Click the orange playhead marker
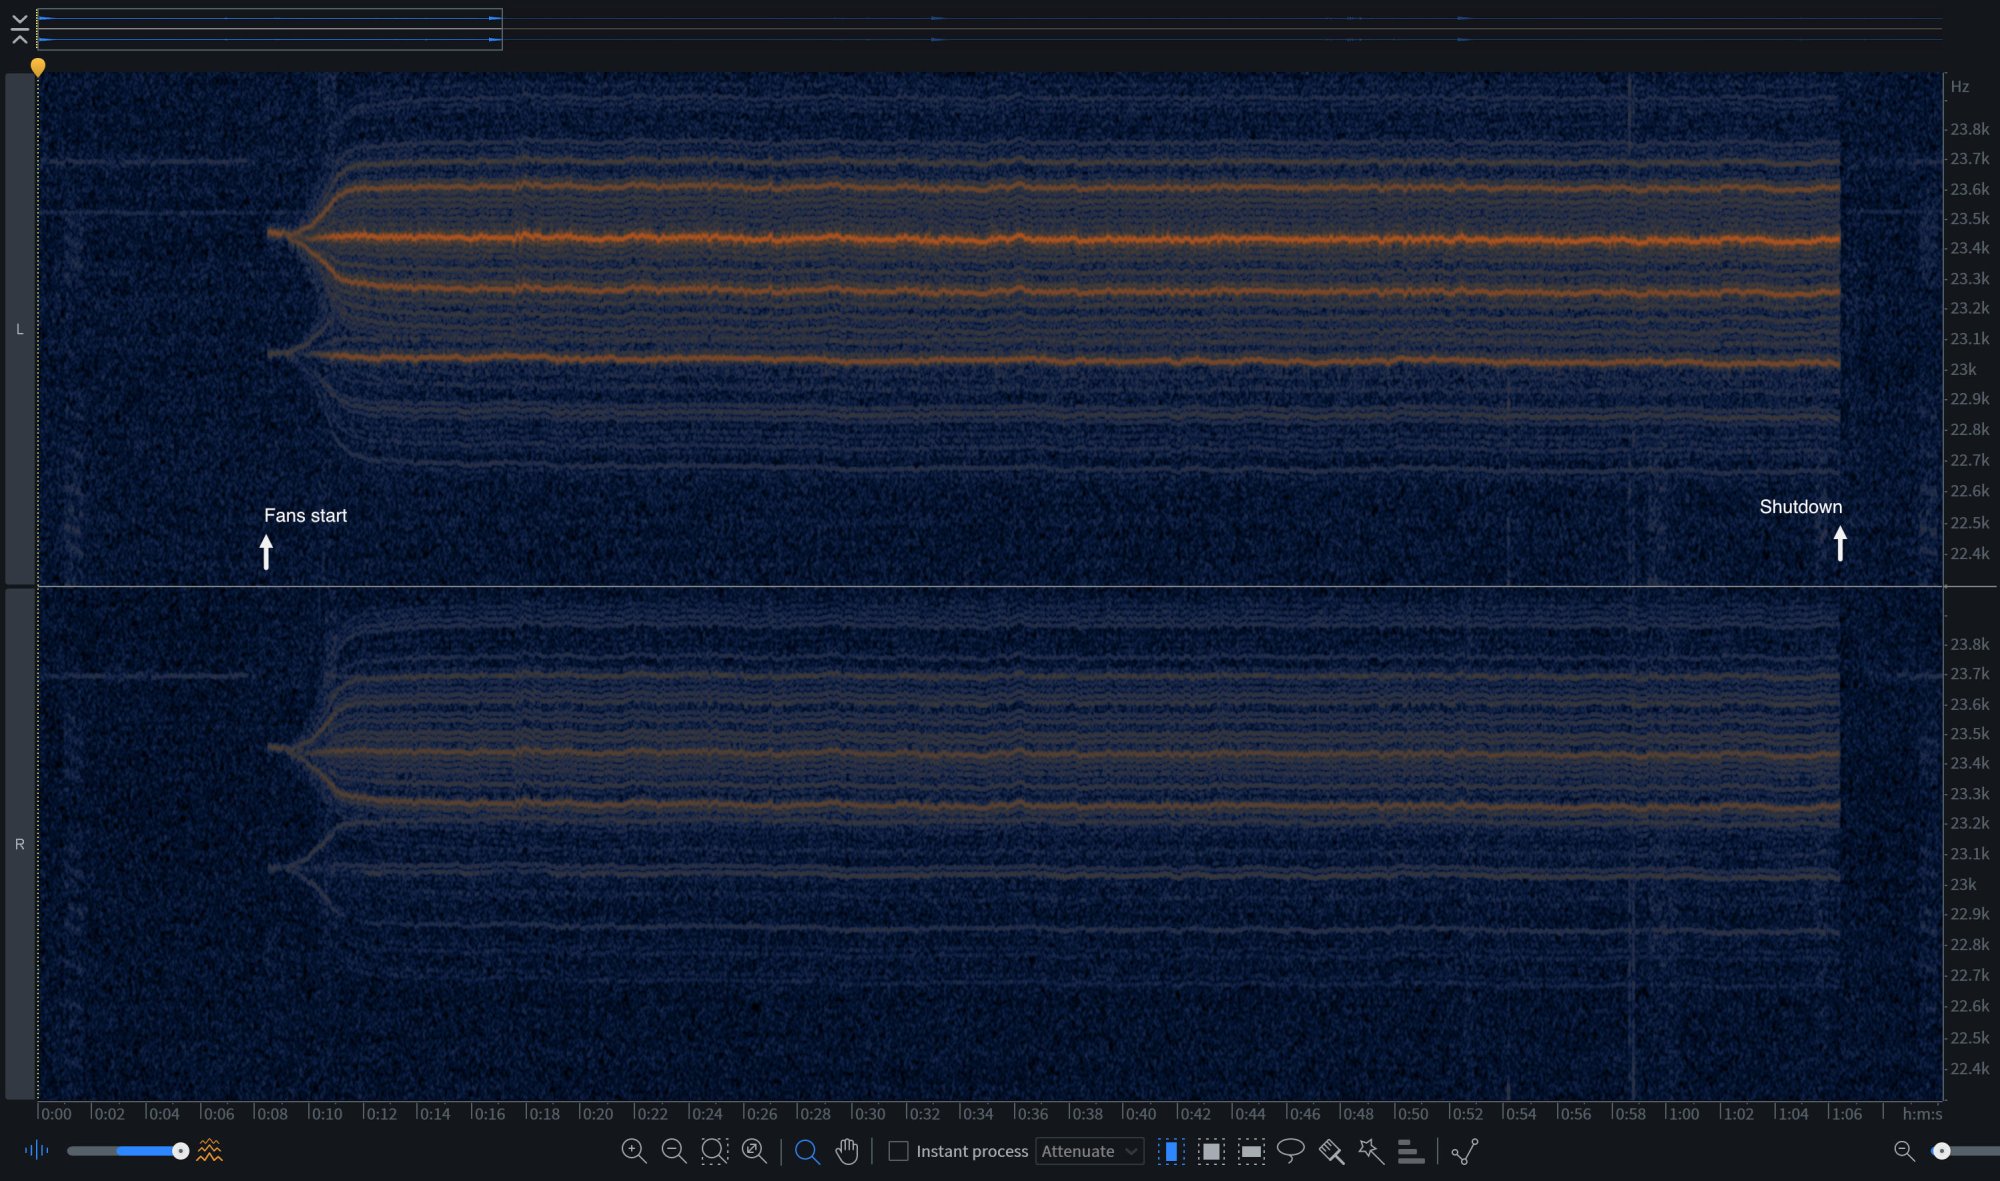 pyautogui.click(x=38, y=67)
